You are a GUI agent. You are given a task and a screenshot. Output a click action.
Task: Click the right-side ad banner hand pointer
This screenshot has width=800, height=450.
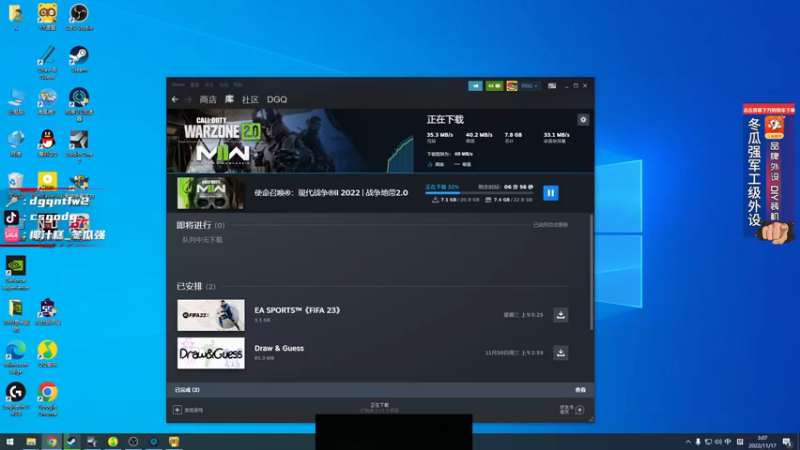click(775, 232)
